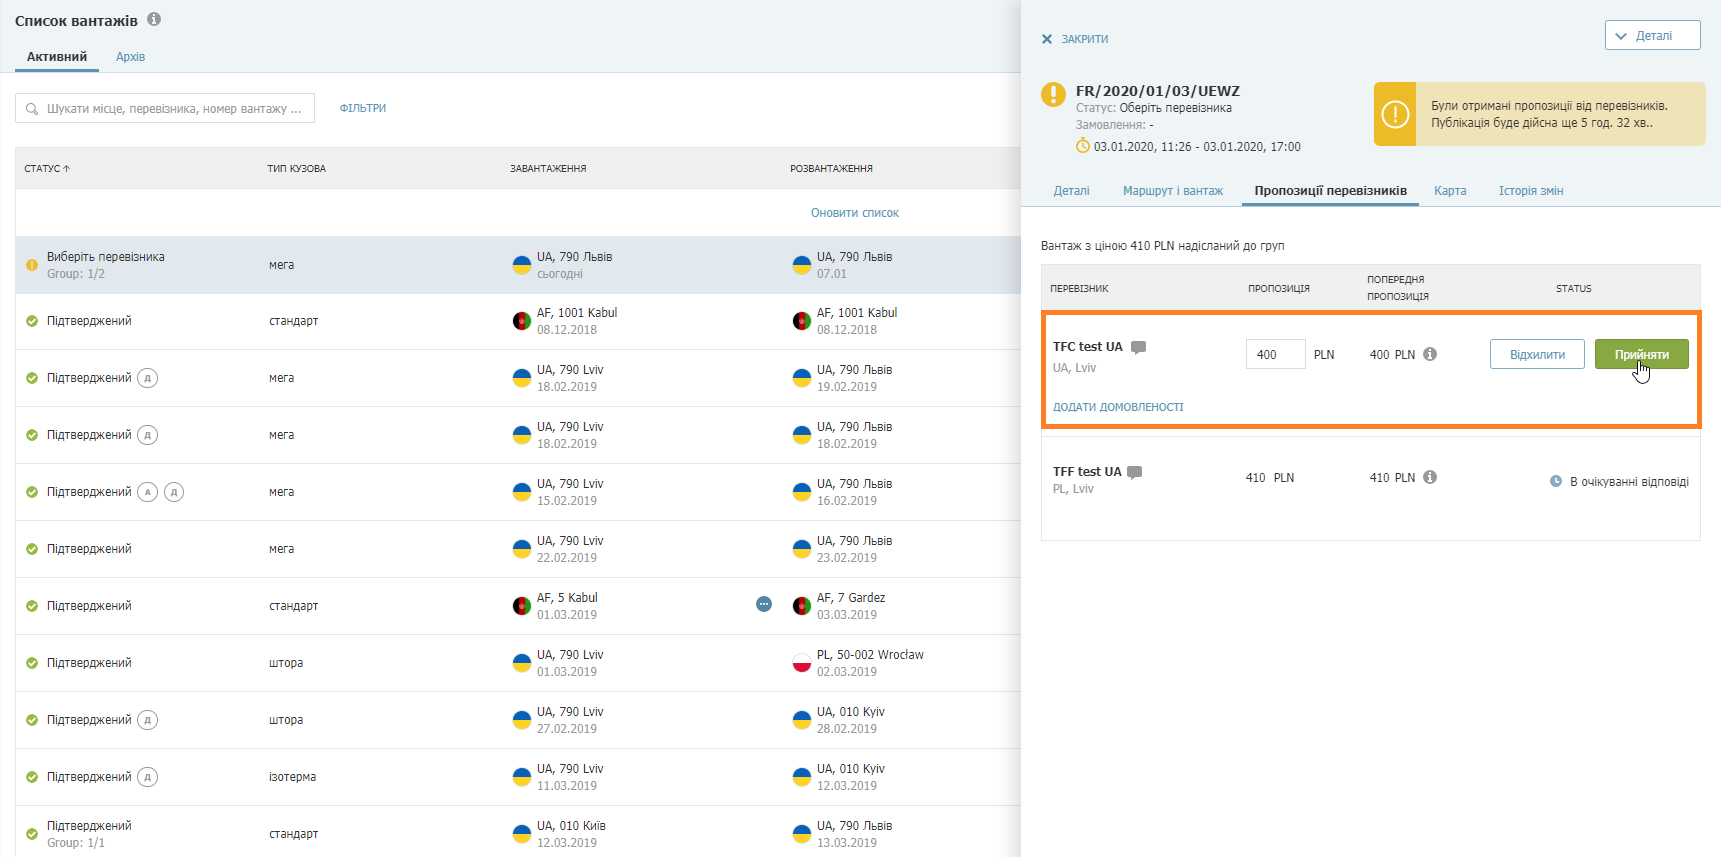
Task: Click the Group: 1/1 confirmed status row
Action: [x=89, y=834]
